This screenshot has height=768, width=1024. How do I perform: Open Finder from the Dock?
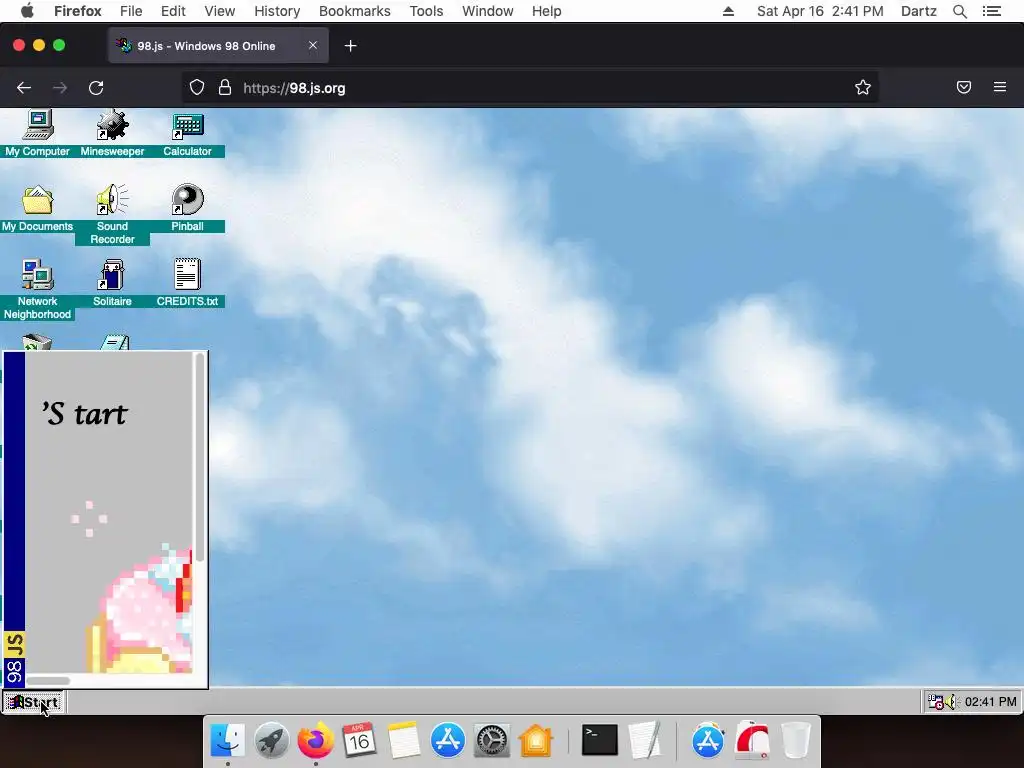pyautogui.click(x=228, y=741)
